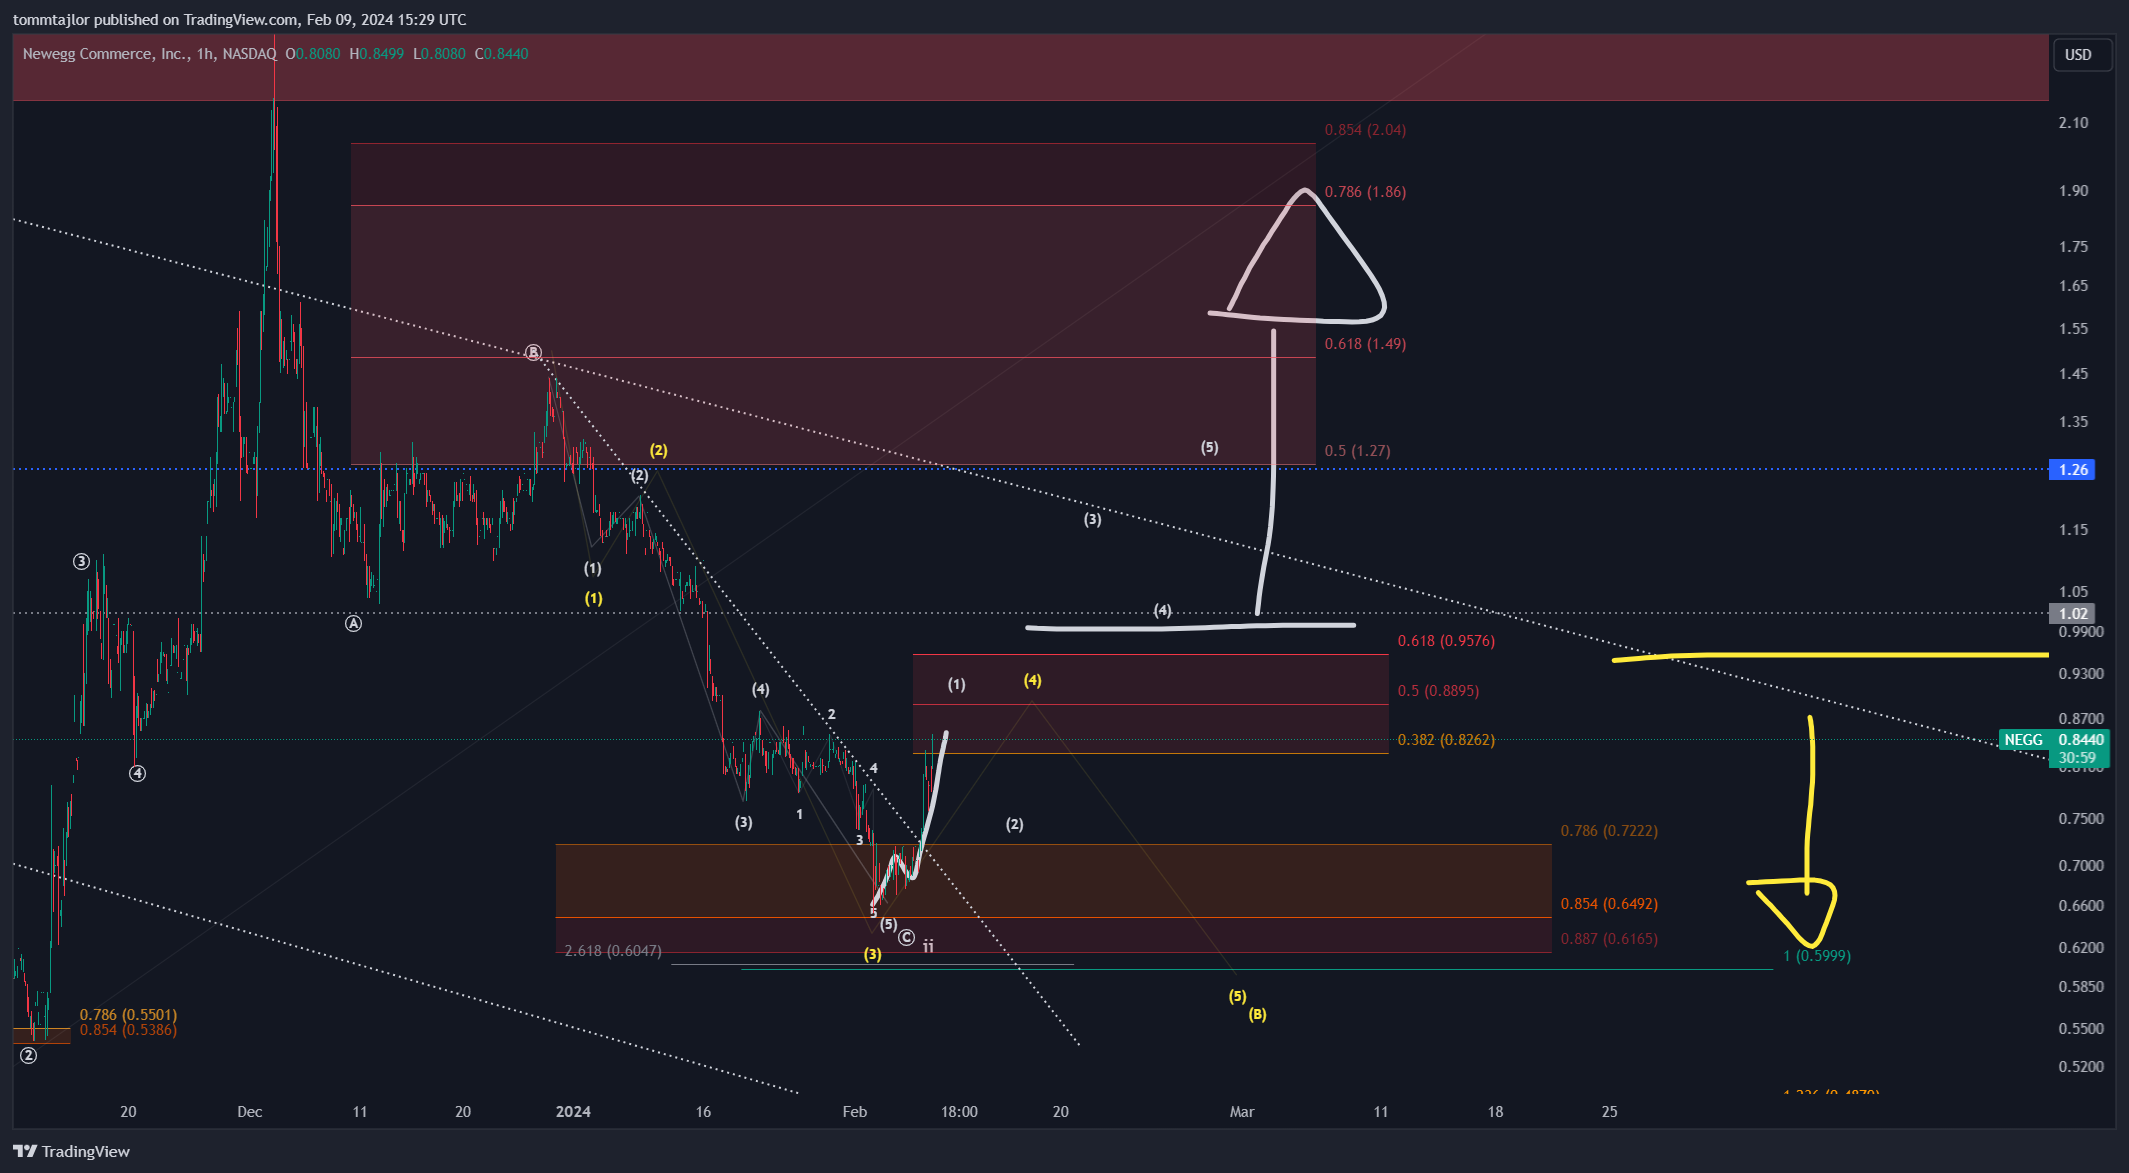Click the 0.786 (0.7222) level label
This screenshot has height=1173, width=2129.
(1609, 831)
